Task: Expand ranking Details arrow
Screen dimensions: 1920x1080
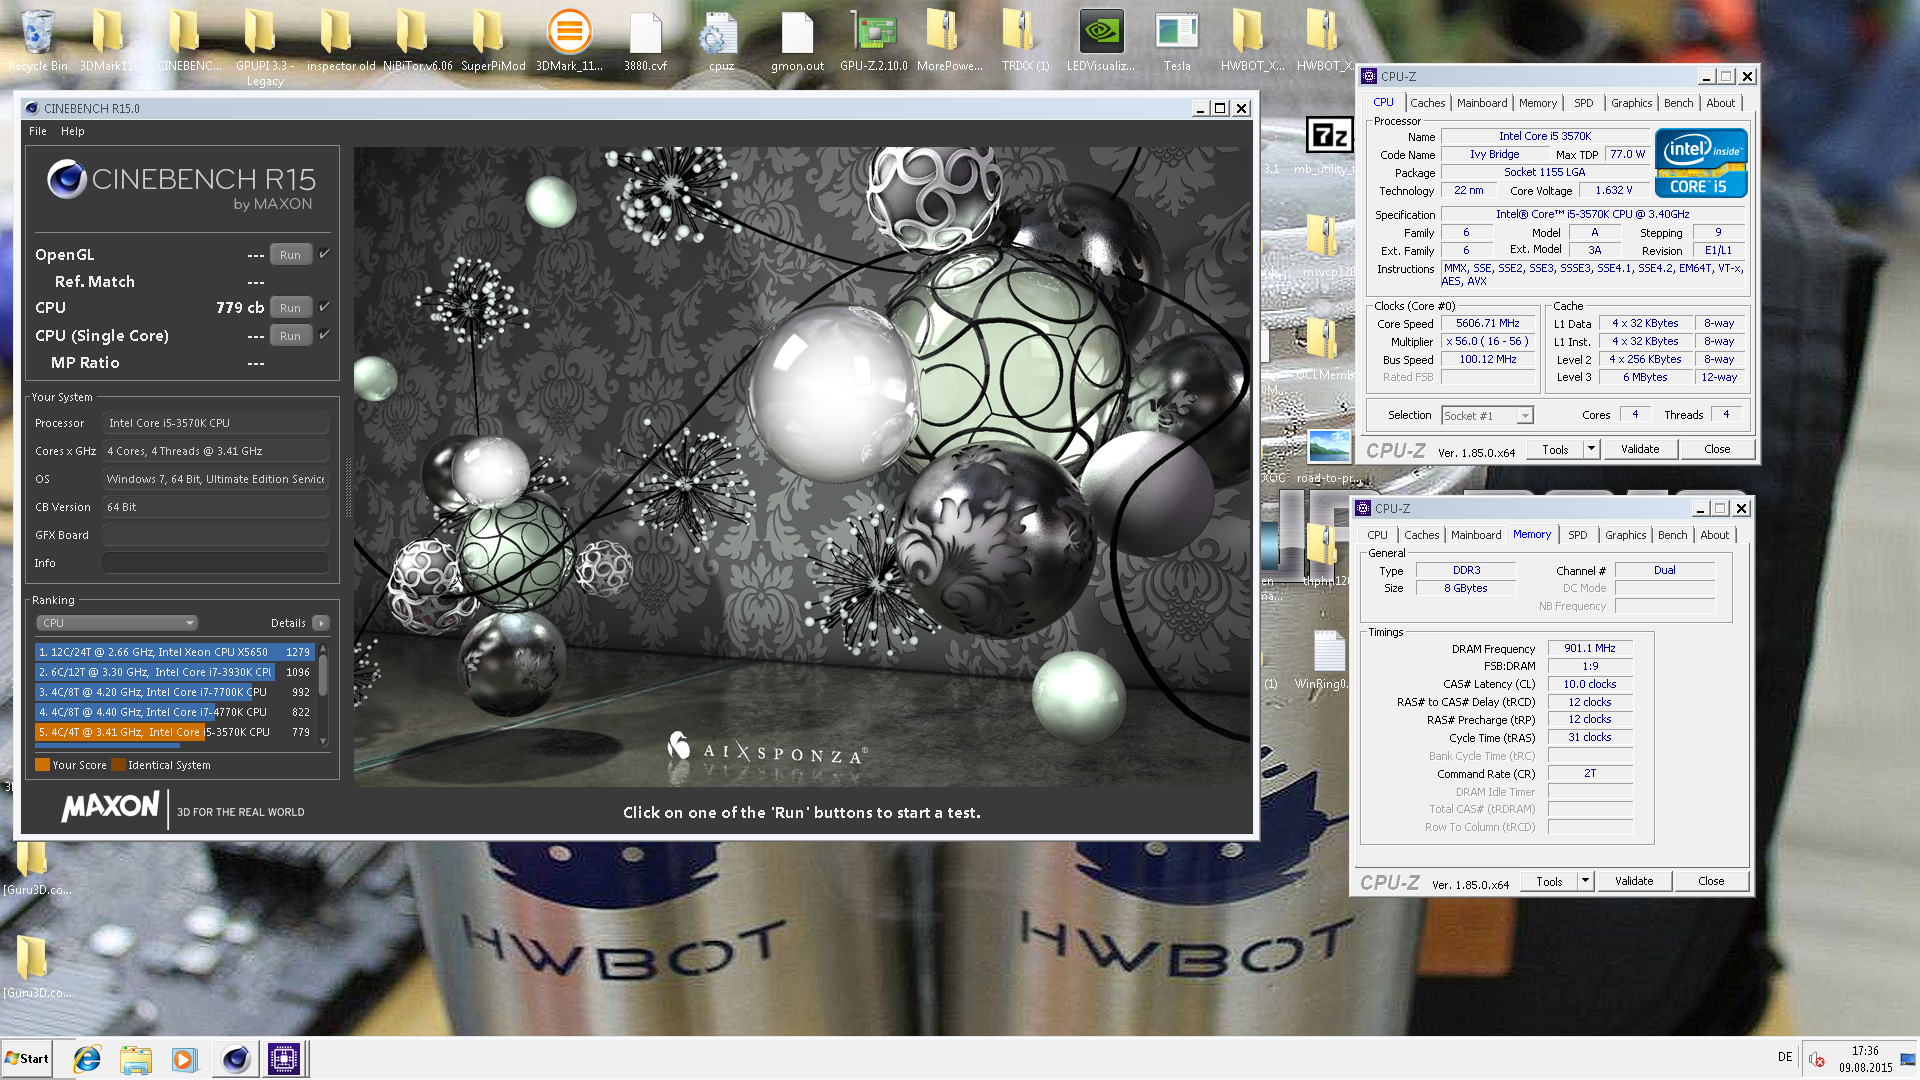Action: (x=321, y=623)
